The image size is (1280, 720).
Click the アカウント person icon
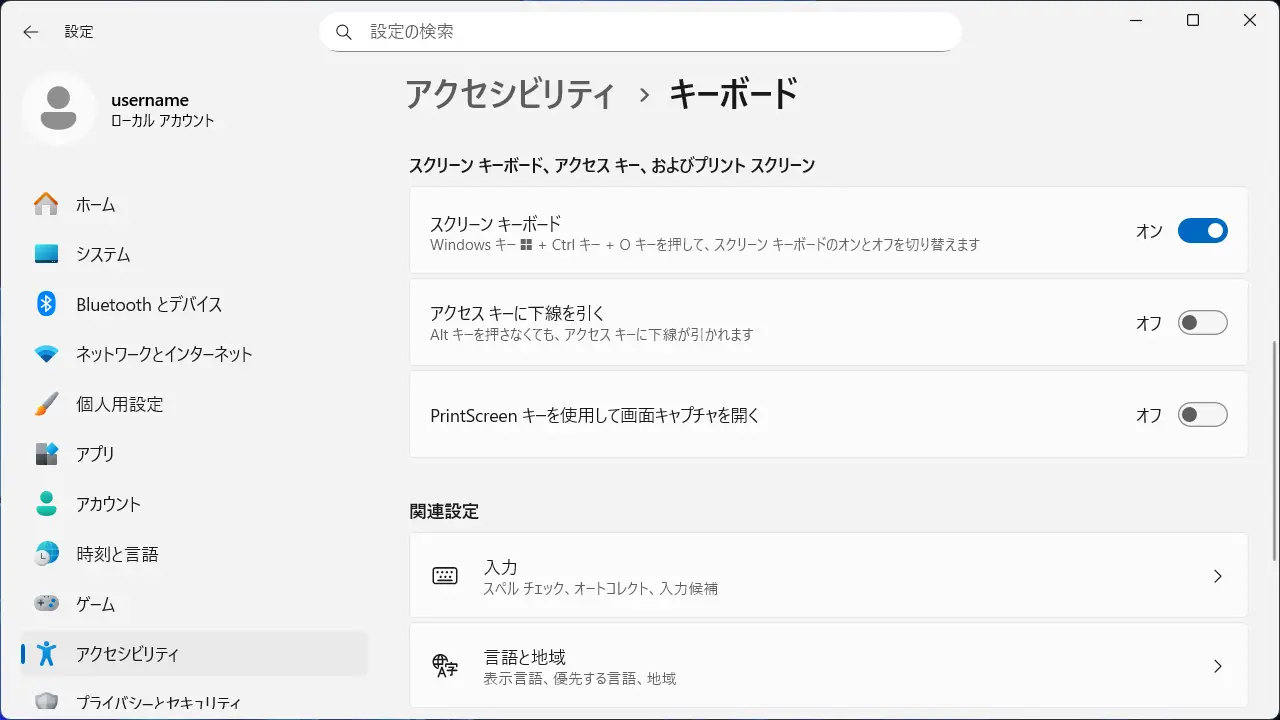coord(46,504)
